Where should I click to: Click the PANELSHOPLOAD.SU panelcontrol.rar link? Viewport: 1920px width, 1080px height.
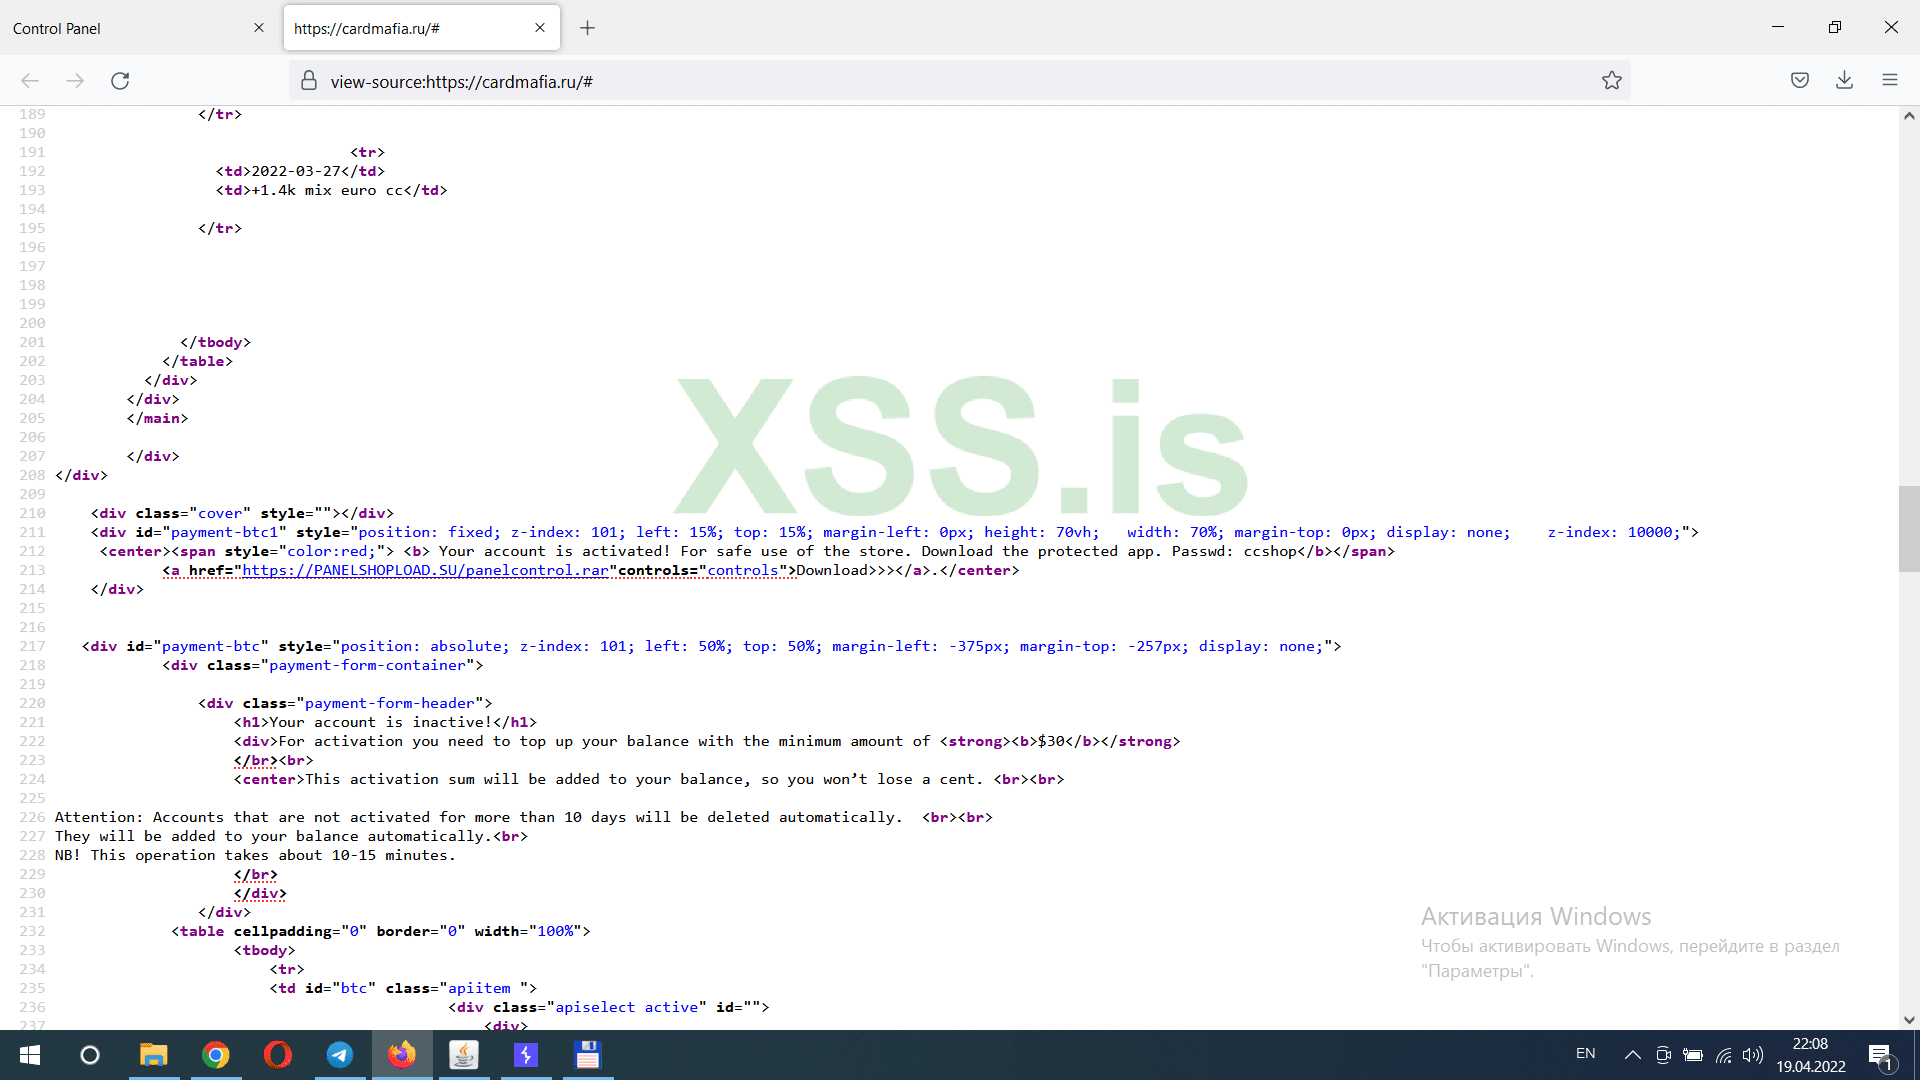(x=425, y=570)
